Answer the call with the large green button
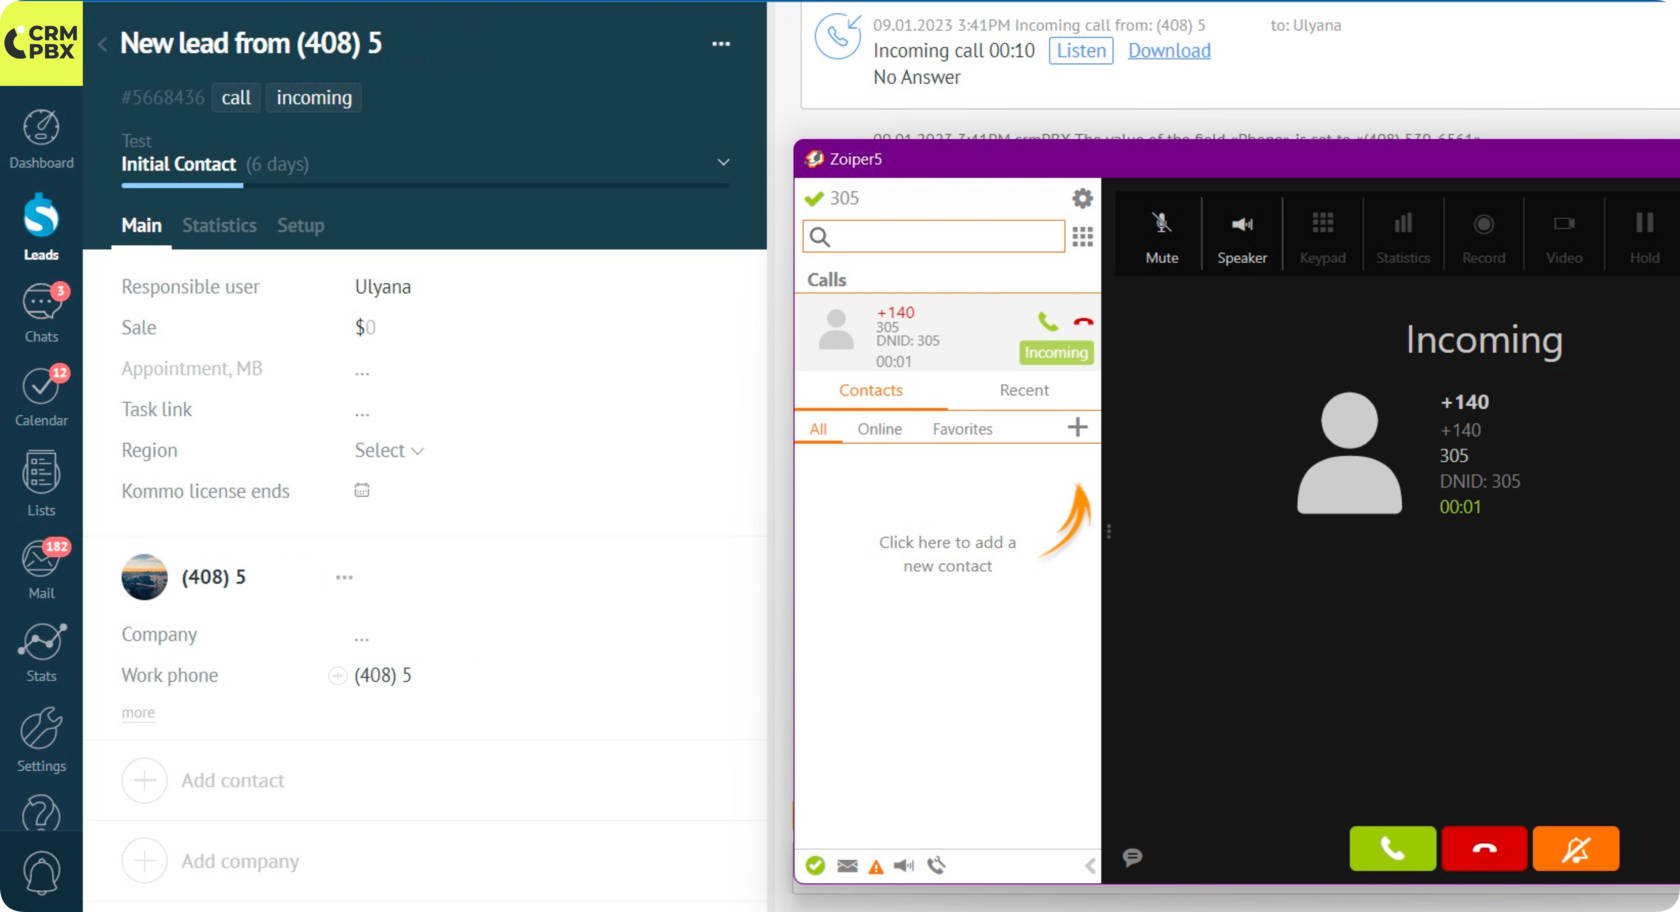 (x=1392, y=849)
